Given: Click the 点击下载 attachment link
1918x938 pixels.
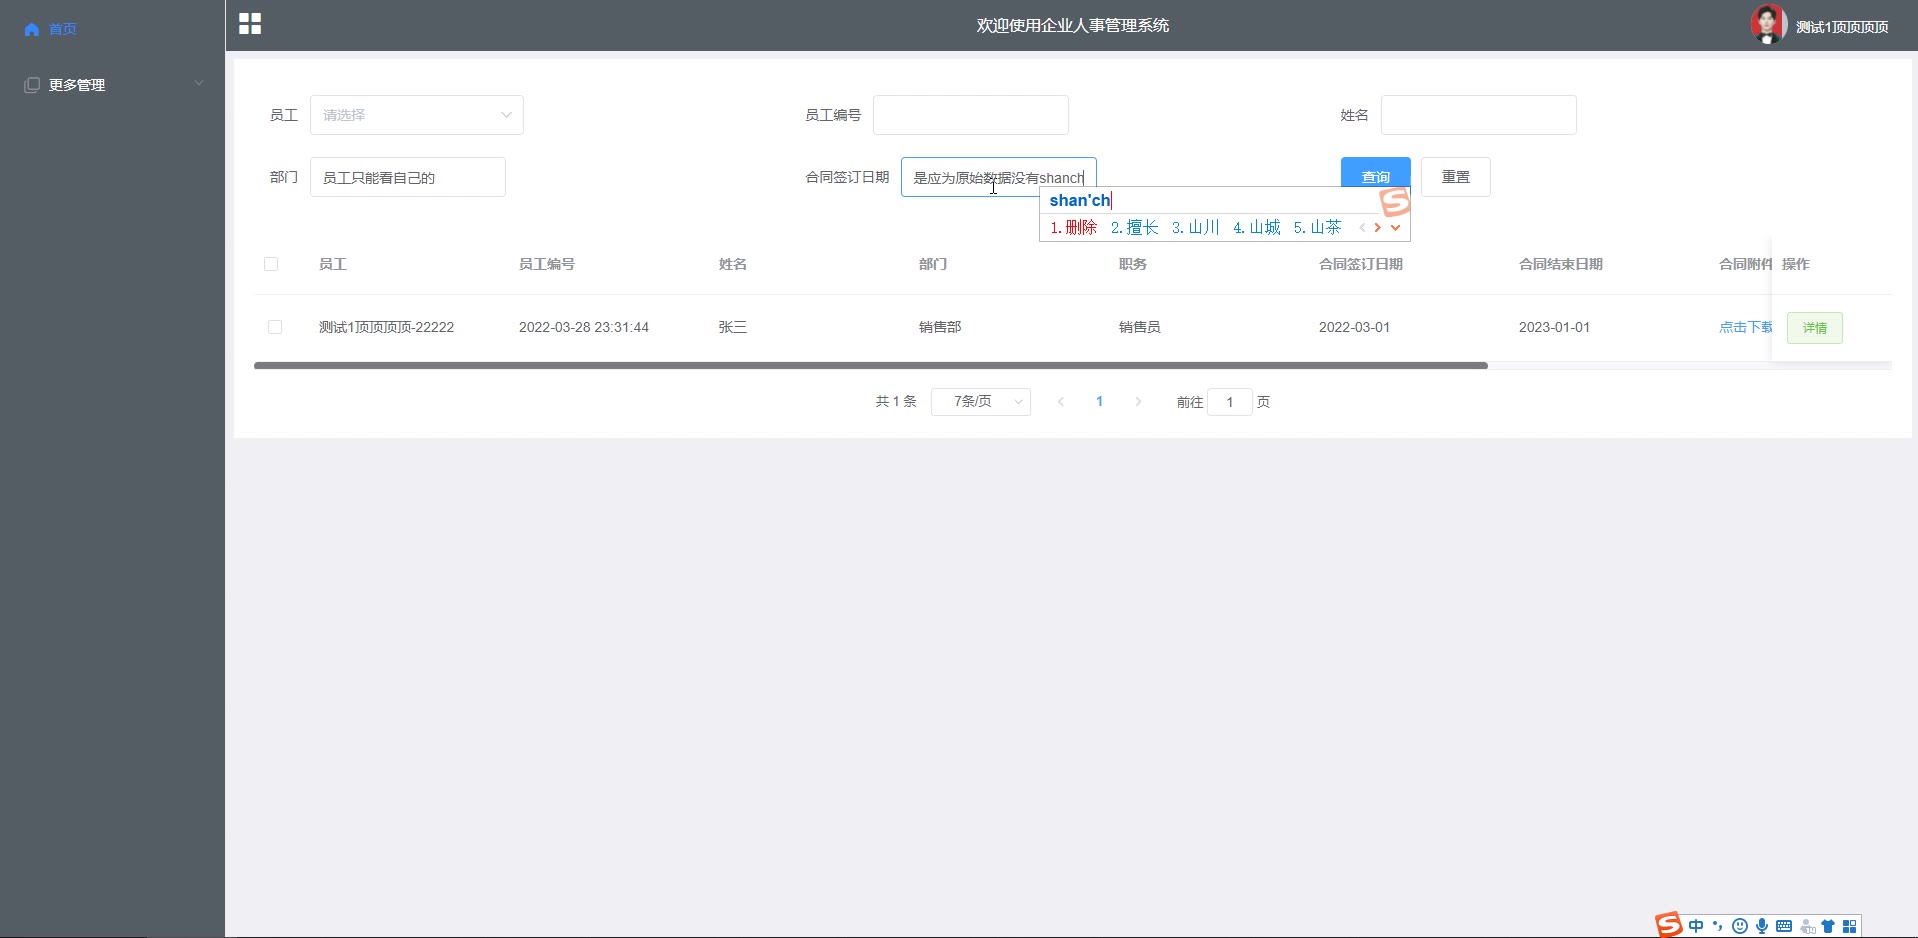Looking at the screenshot, I should [x=1746, y=327].
